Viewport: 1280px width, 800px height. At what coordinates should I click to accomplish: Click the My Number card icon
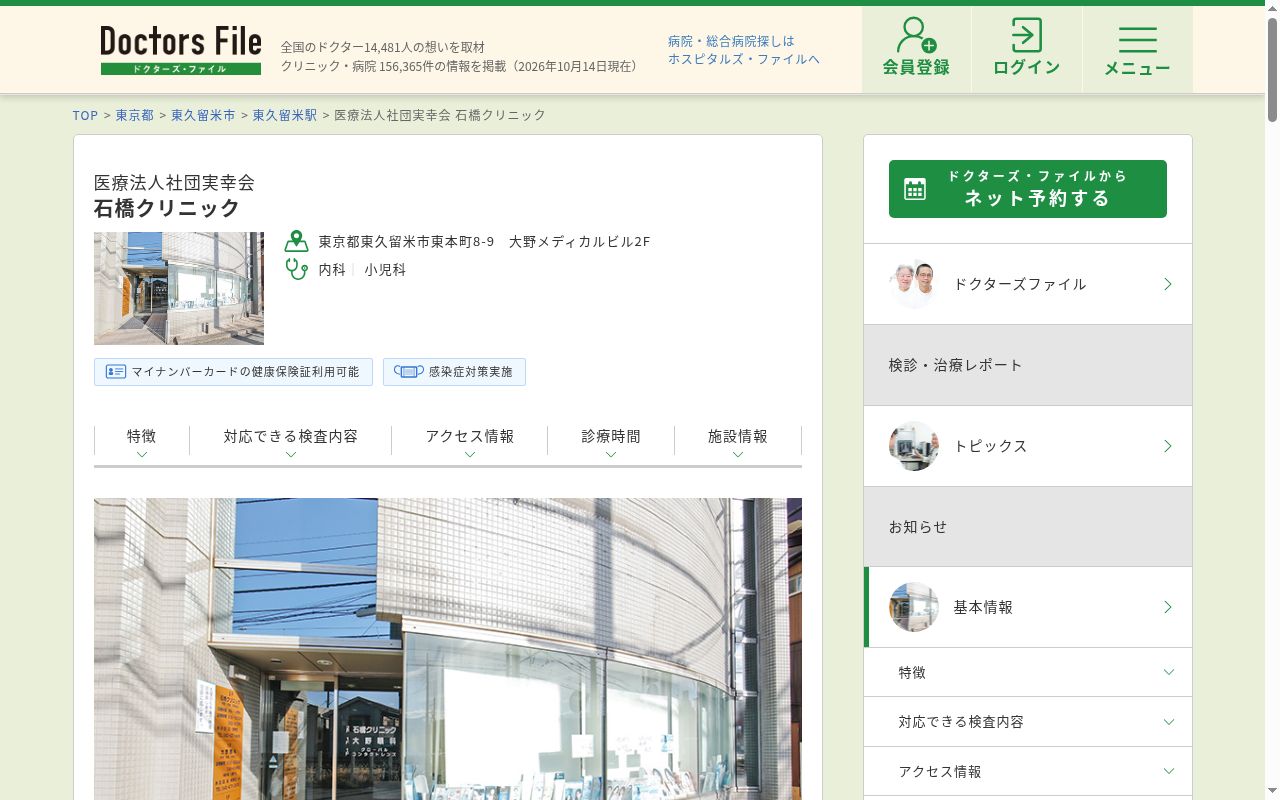pos(116,372)
